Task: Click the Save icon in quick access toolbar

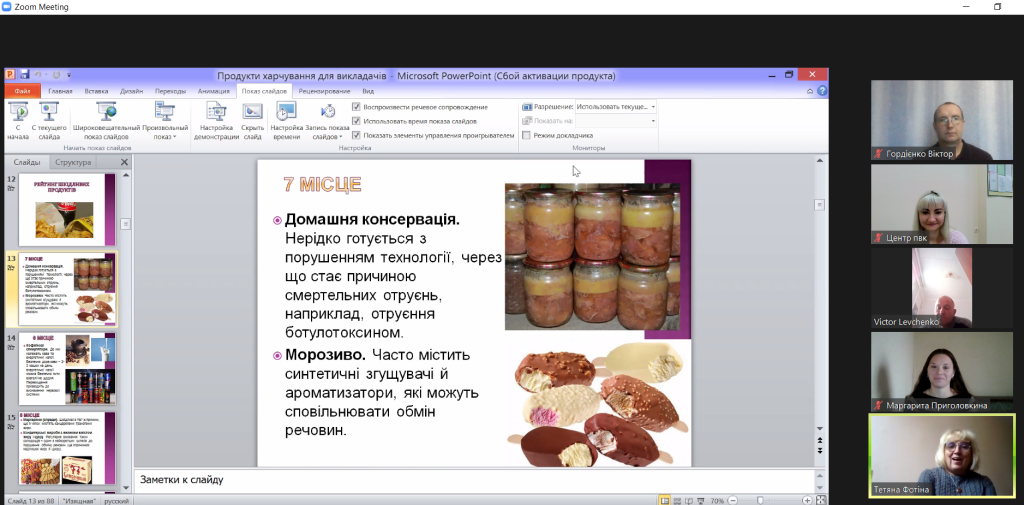Action: 24,75
